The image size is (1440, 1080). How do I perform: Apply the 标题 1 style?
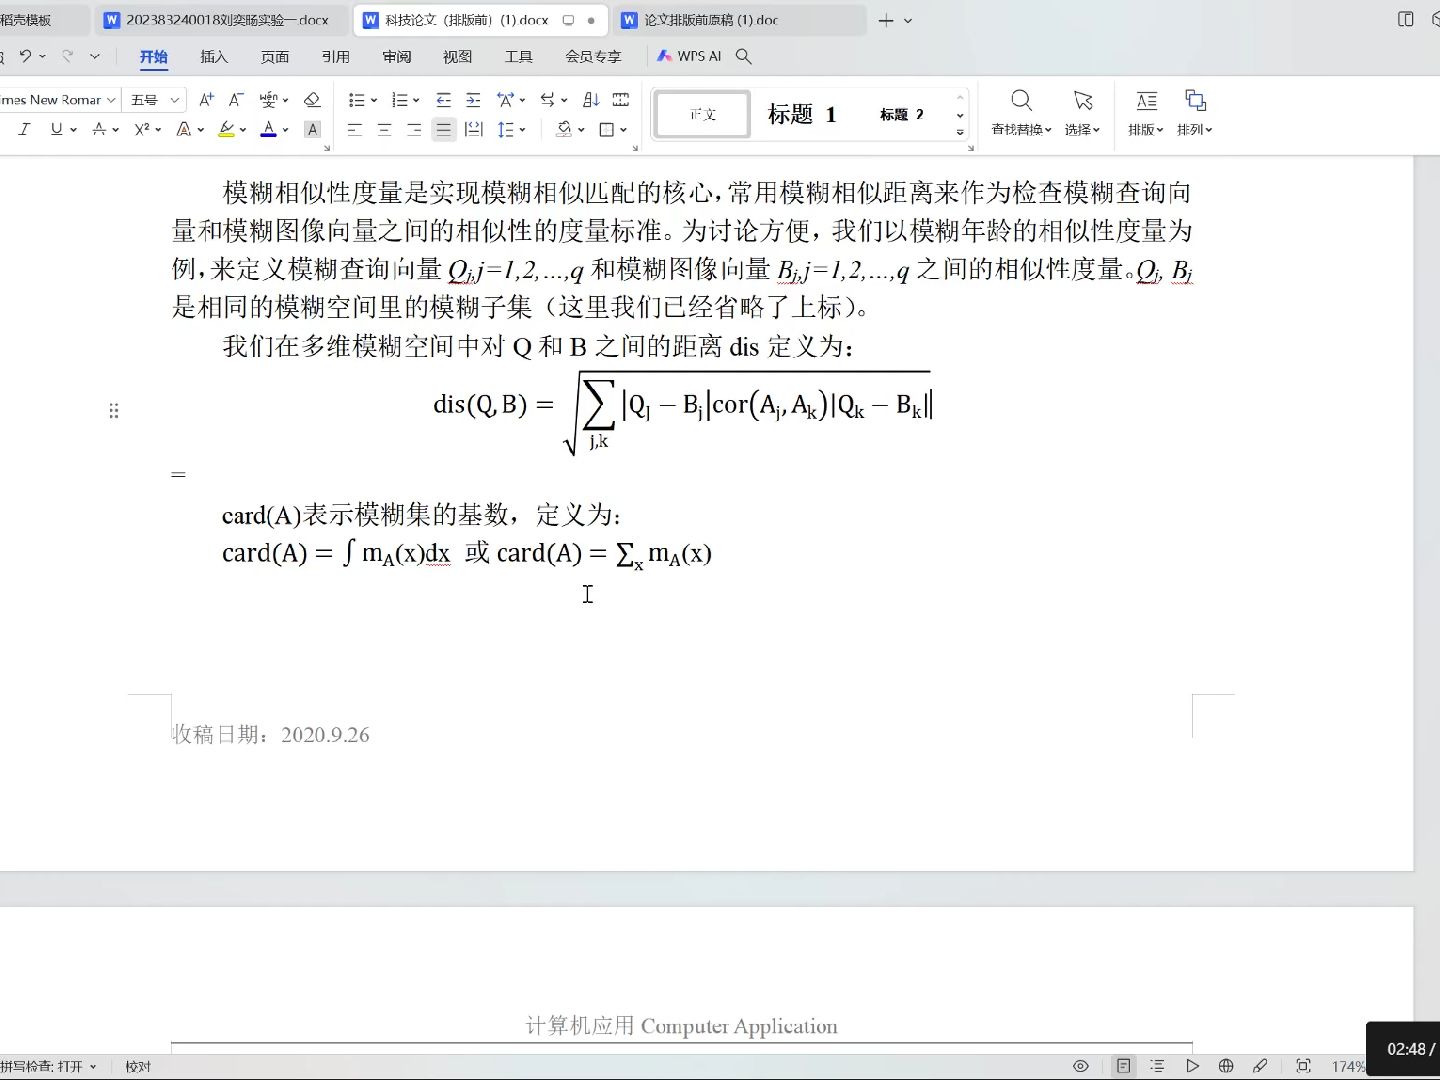pyautogui.click(x=801, y=114)
